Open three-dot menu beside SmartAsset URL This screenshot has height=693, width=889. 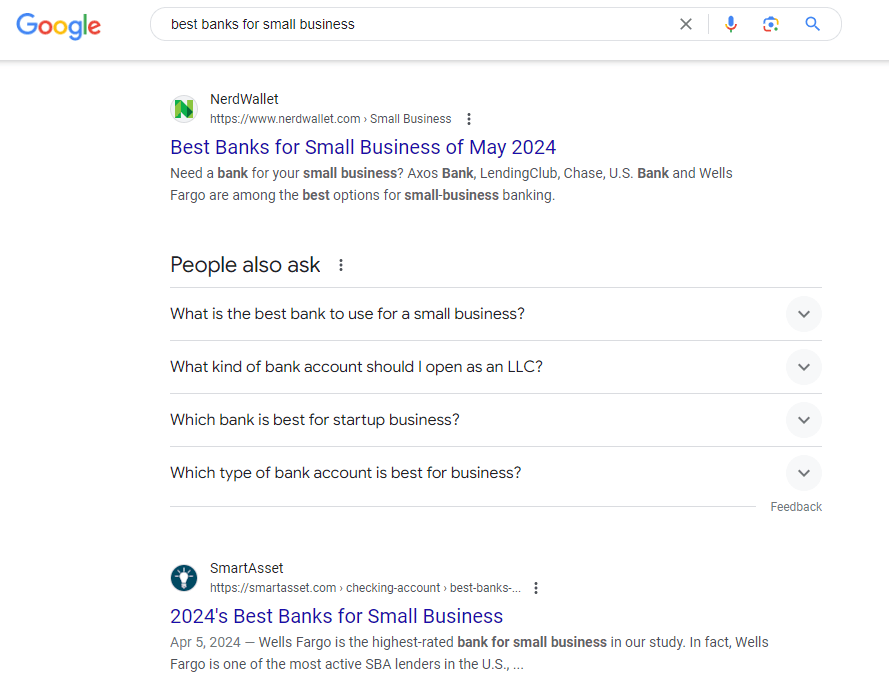pos(536,588)
